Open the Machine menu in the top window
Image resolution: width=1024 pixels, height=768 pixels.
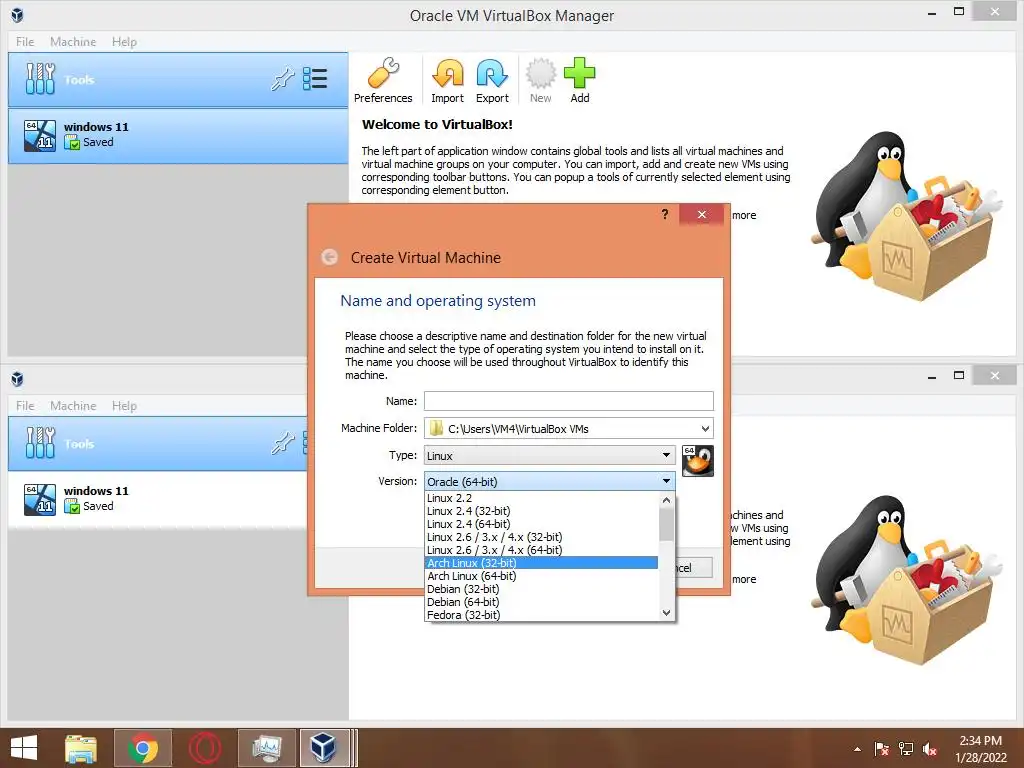coord(73,42)
